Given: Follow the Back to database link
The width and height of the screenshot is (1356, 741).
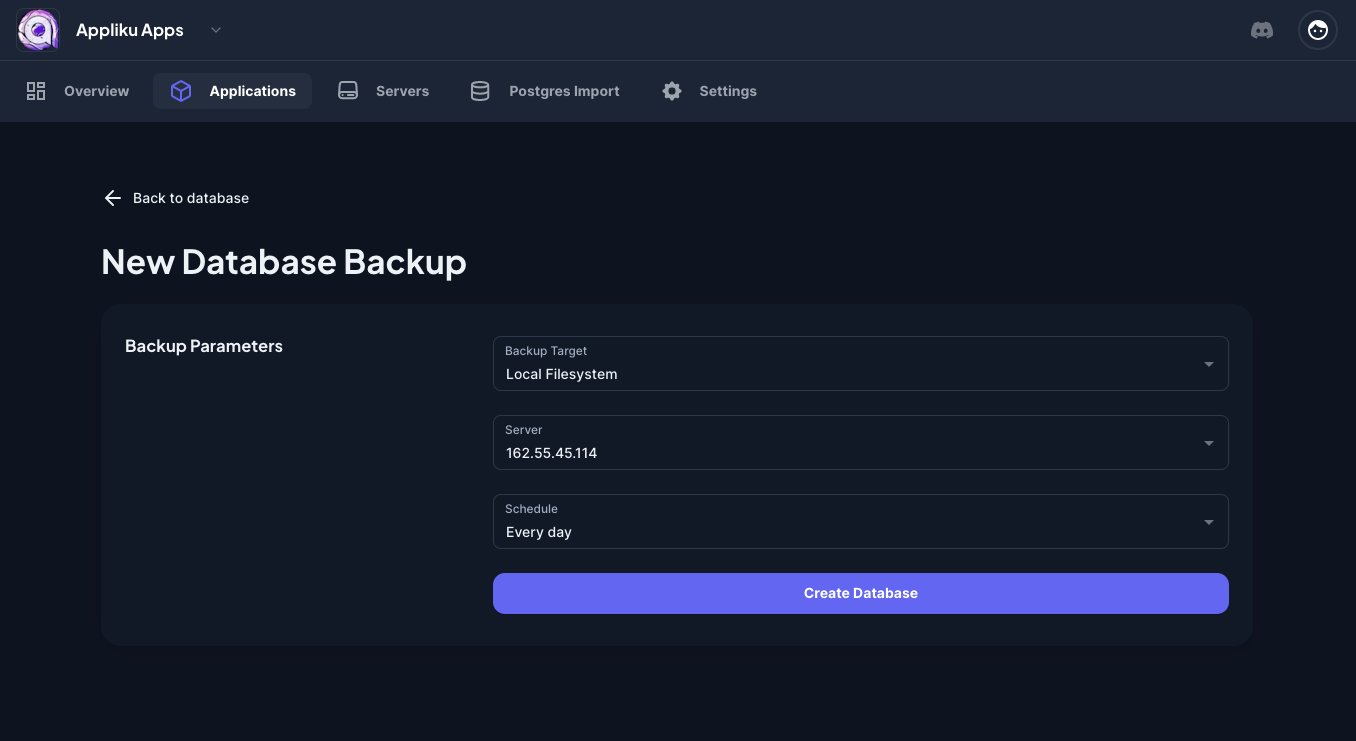Looking at the screenshot, I should pyautogui.click(x=190, y=198).
